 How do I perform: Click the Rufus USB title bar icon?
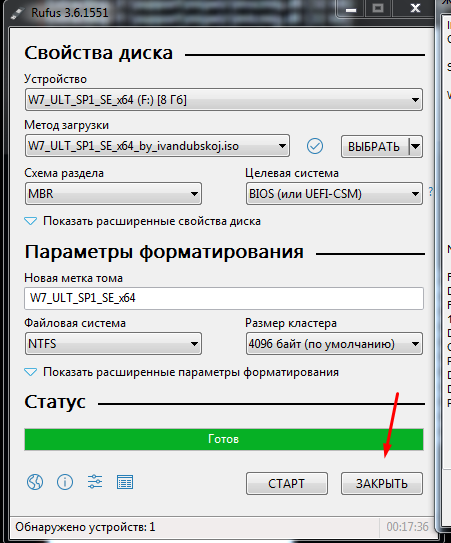[x=17, y=13]
